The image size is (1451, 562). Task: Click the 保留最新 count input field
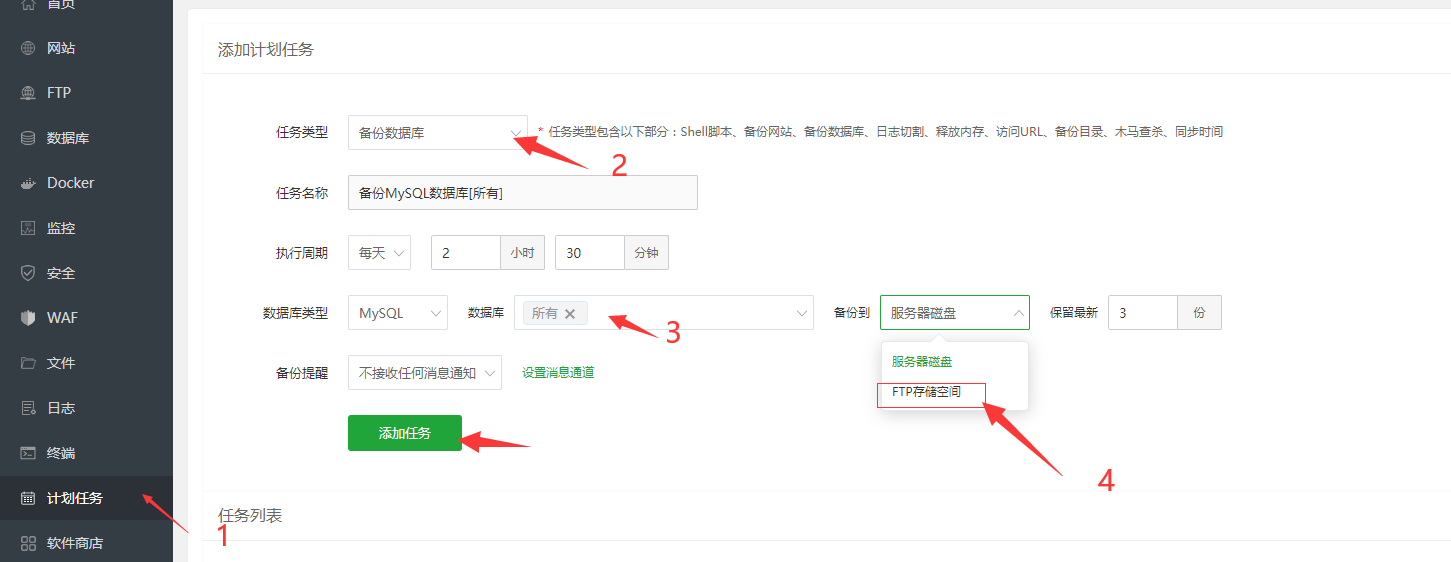(x=1142, y=313)
